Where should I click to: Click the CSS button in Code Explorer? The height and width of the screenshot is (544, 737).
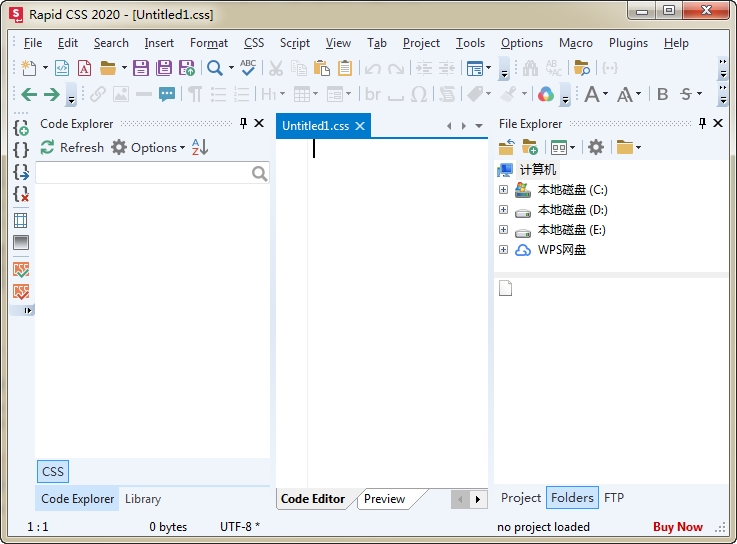tap(53, 472)
